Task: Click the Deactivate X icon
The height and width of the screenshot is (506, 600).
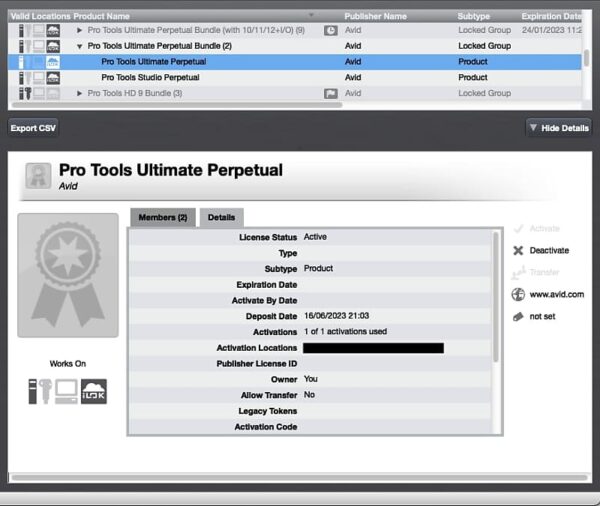Action: coord(518,250)
